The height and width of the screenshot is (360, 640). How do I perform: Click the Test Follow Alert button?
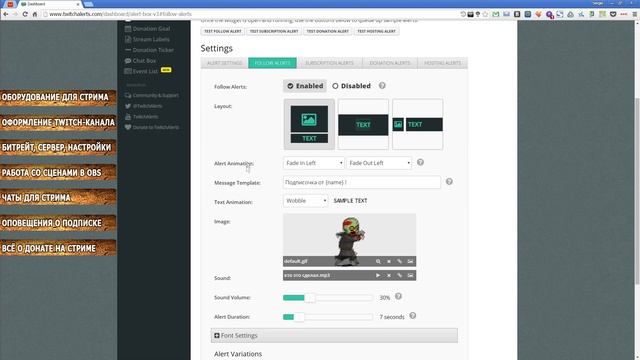pos(223,31)
